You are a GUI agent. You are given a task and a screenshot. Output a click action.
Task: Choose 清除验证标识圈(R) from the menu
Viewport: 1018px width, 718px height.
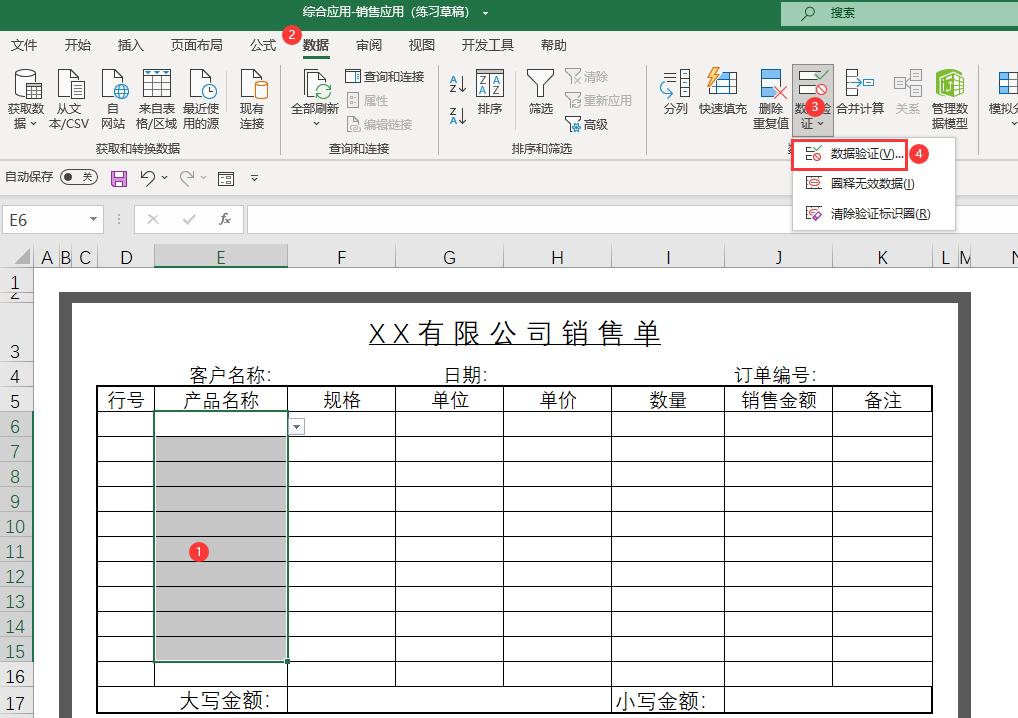873,214
